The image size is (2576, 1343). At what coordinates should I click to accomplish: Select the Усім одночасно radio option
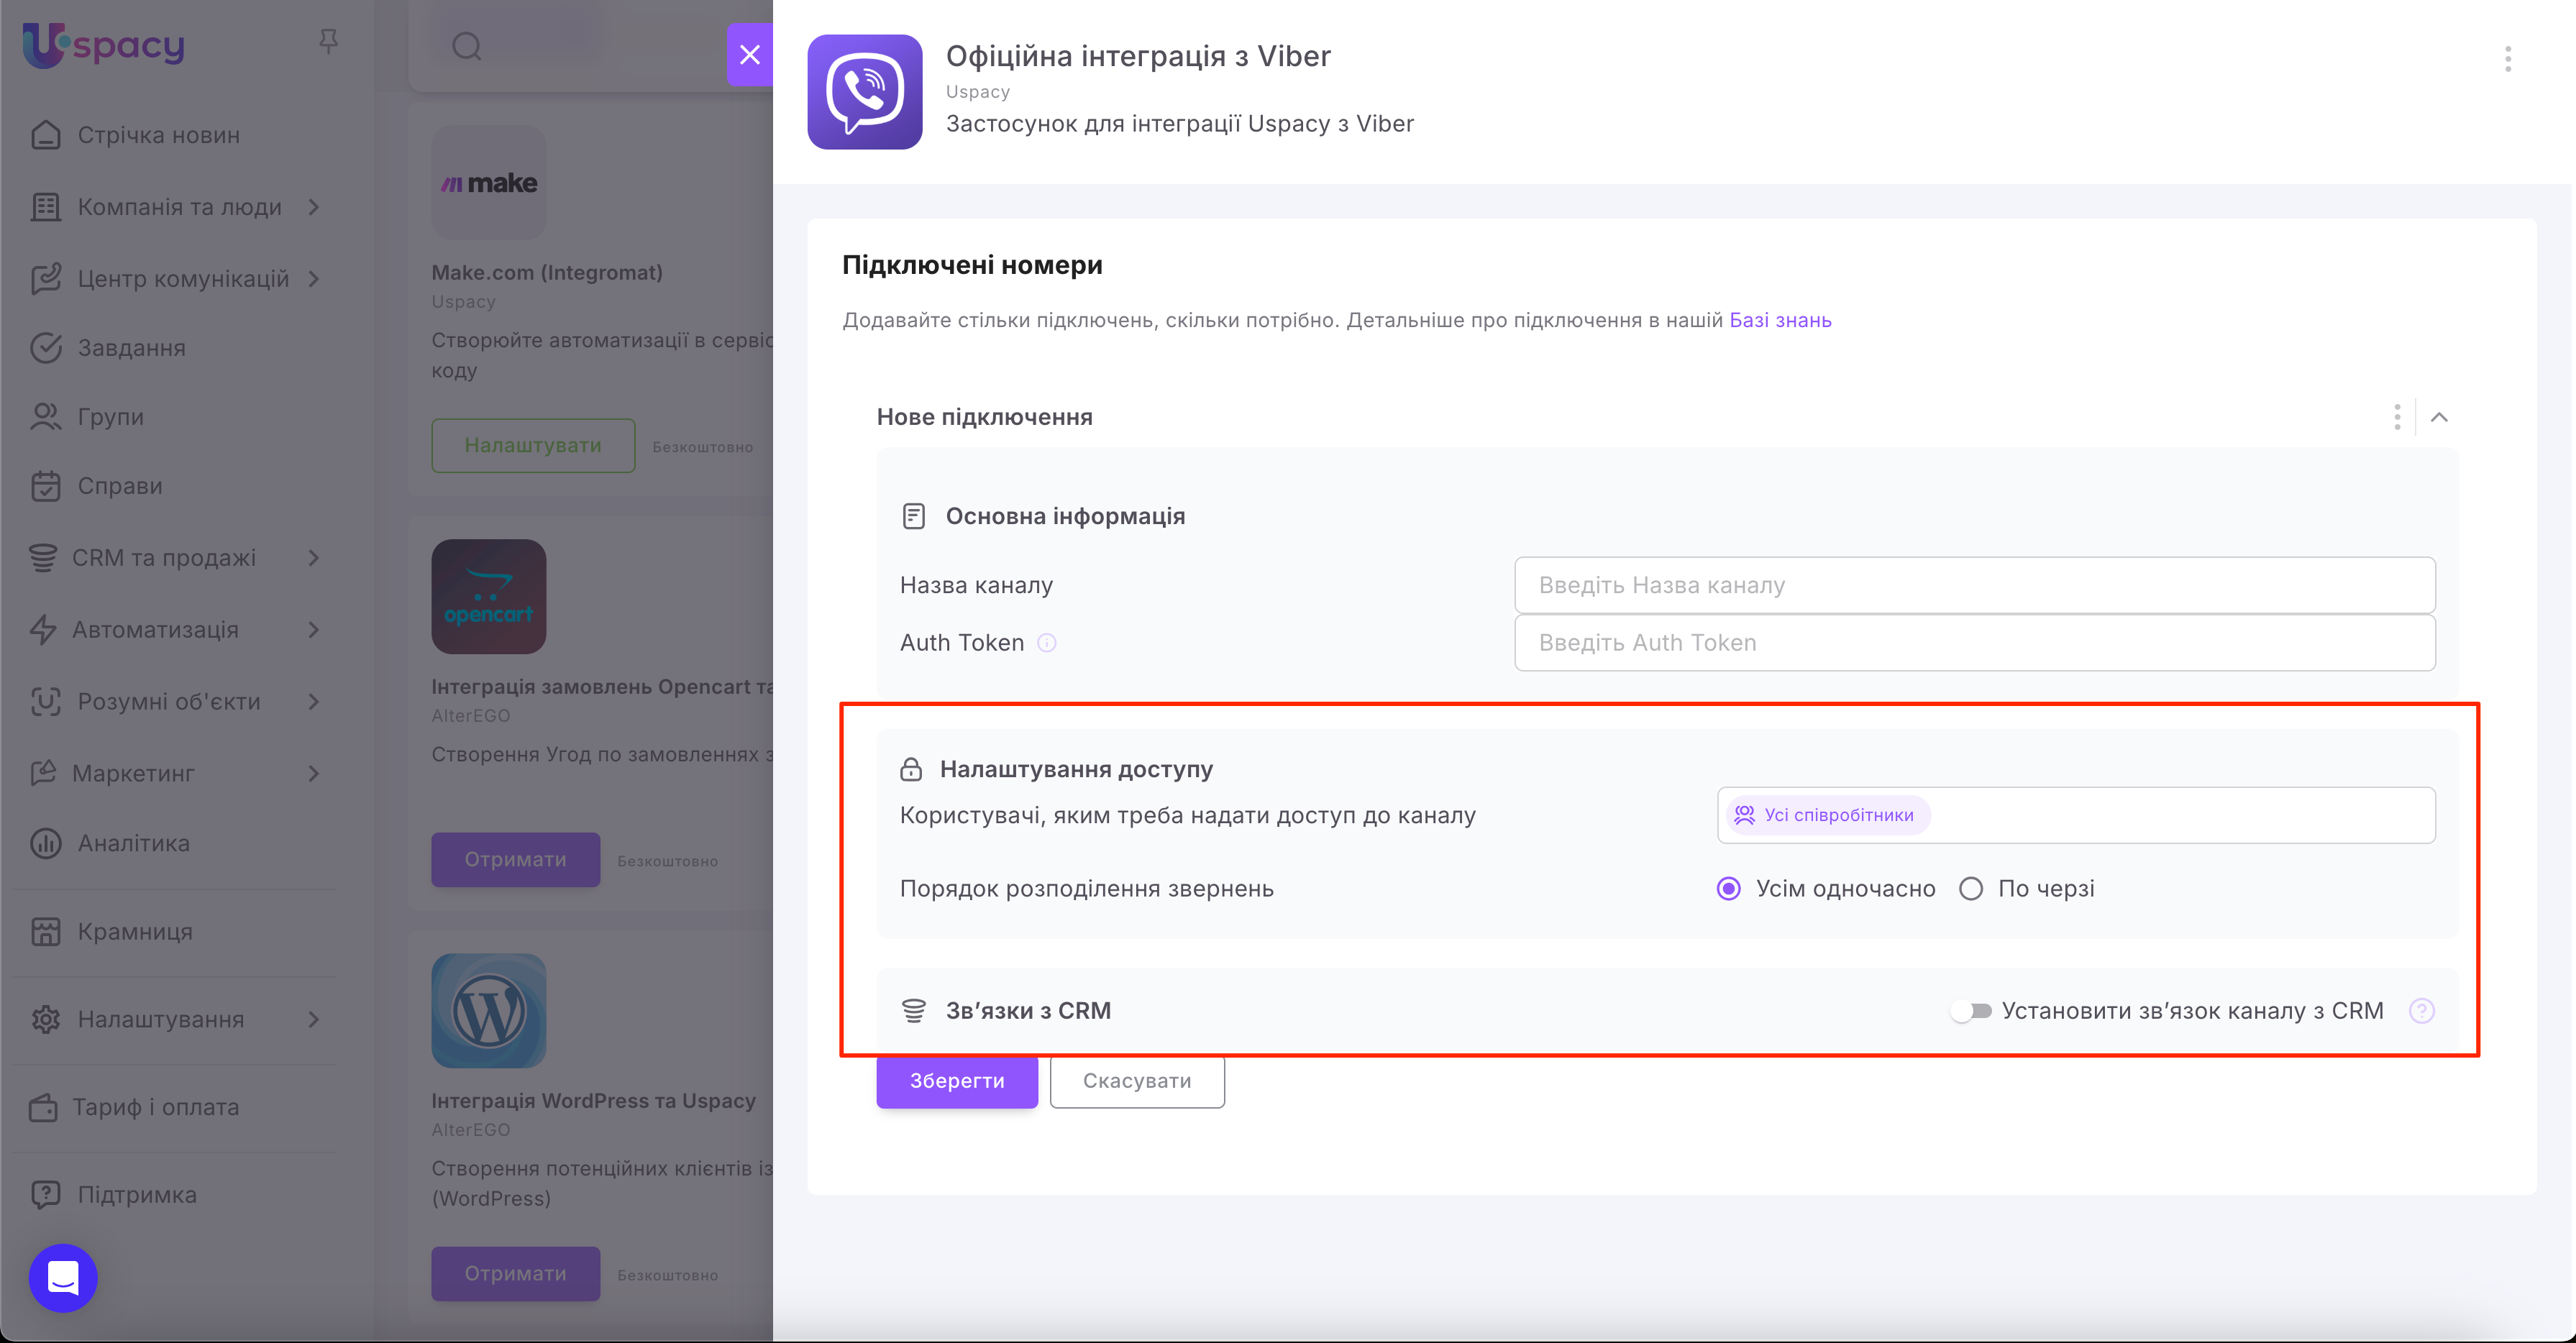[1728, 888]
